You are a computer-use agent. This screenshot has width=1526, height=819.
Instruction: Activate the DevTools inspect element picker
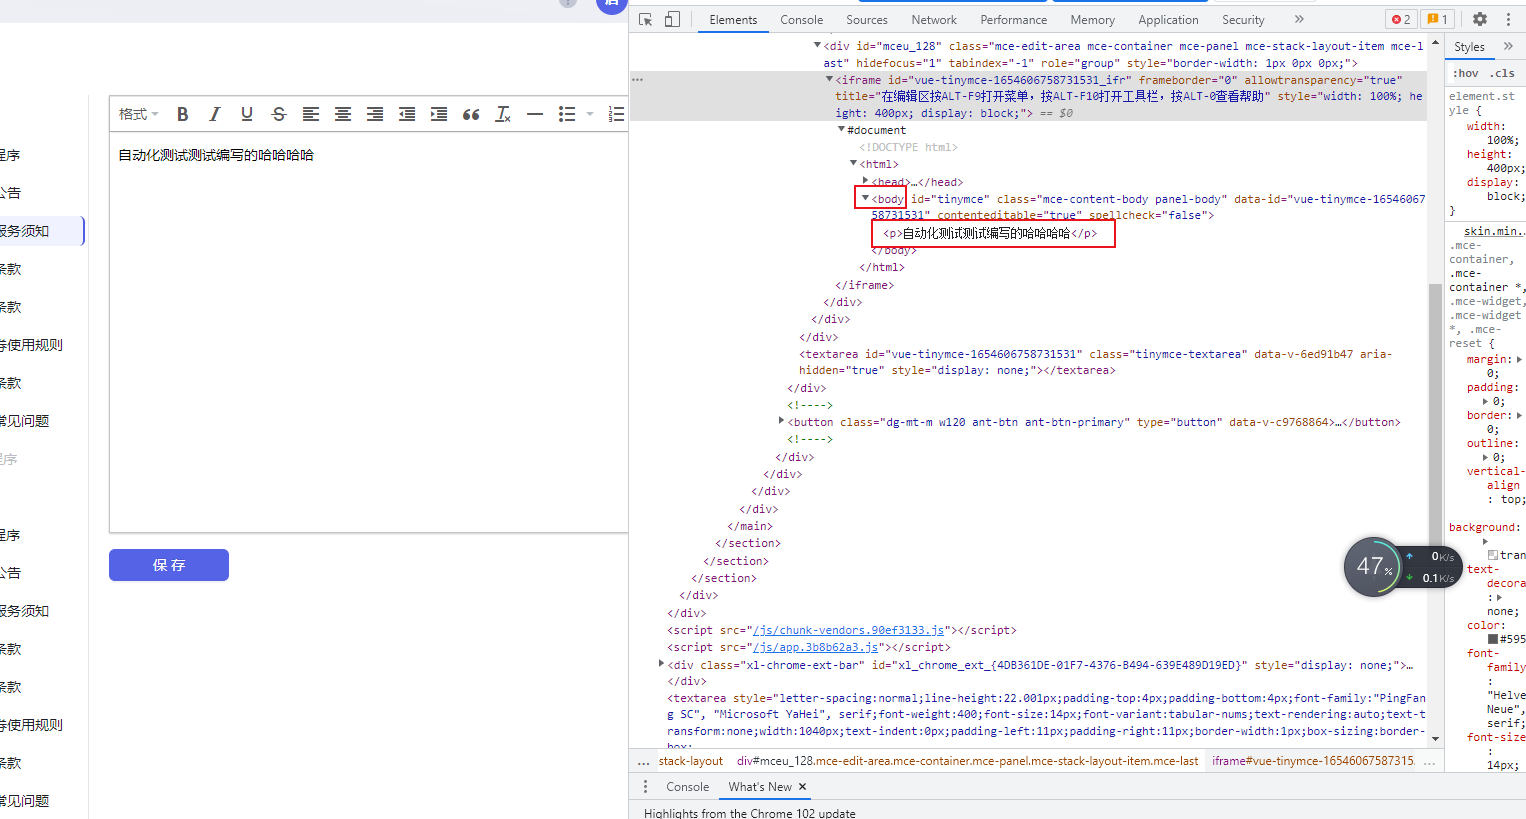click(645, 19)
